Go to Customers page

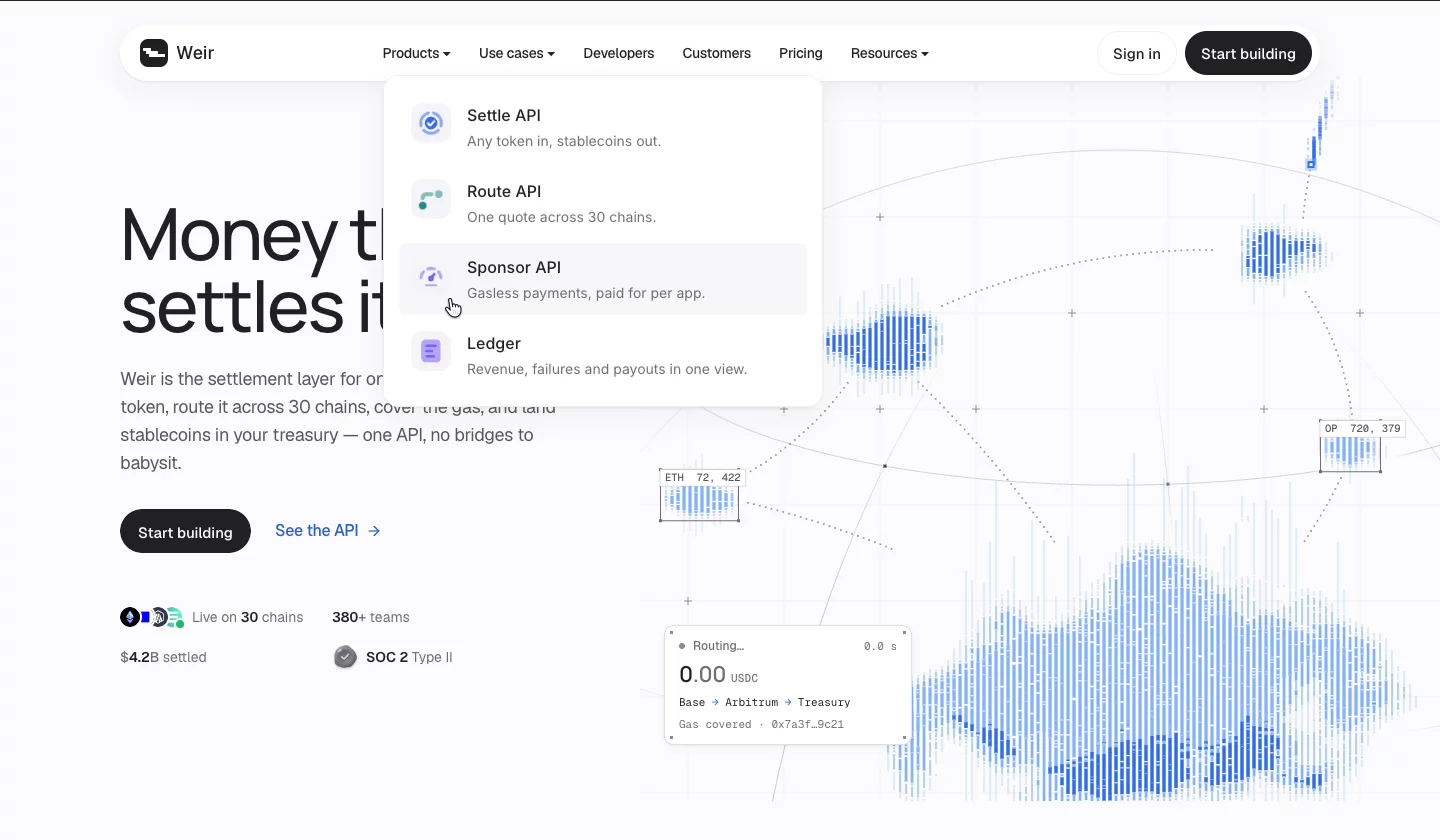(717, 53)
